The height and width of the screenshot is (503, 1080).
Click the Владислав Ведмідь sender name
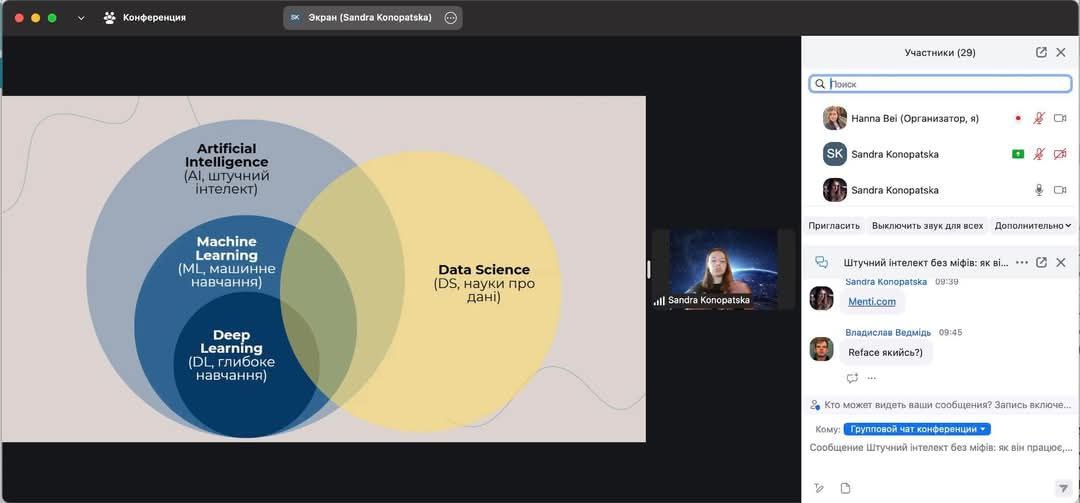888,332
